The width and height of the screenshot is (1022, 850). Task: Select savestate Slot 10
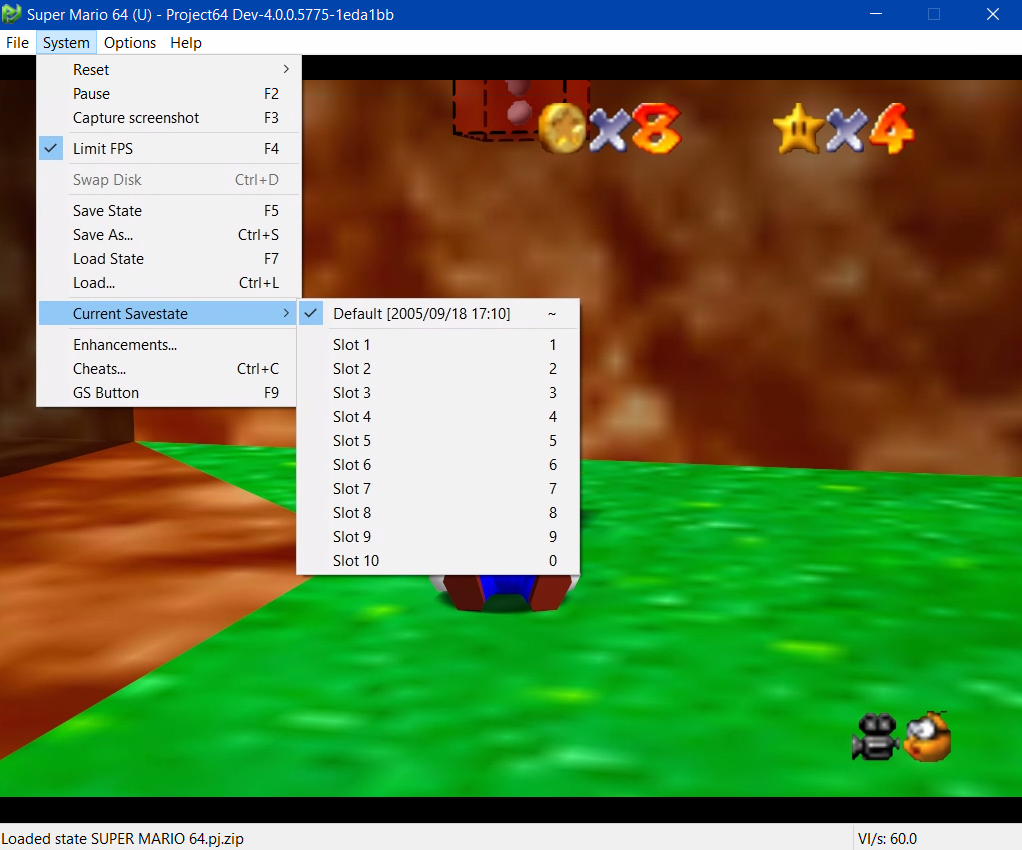point(438,561)
